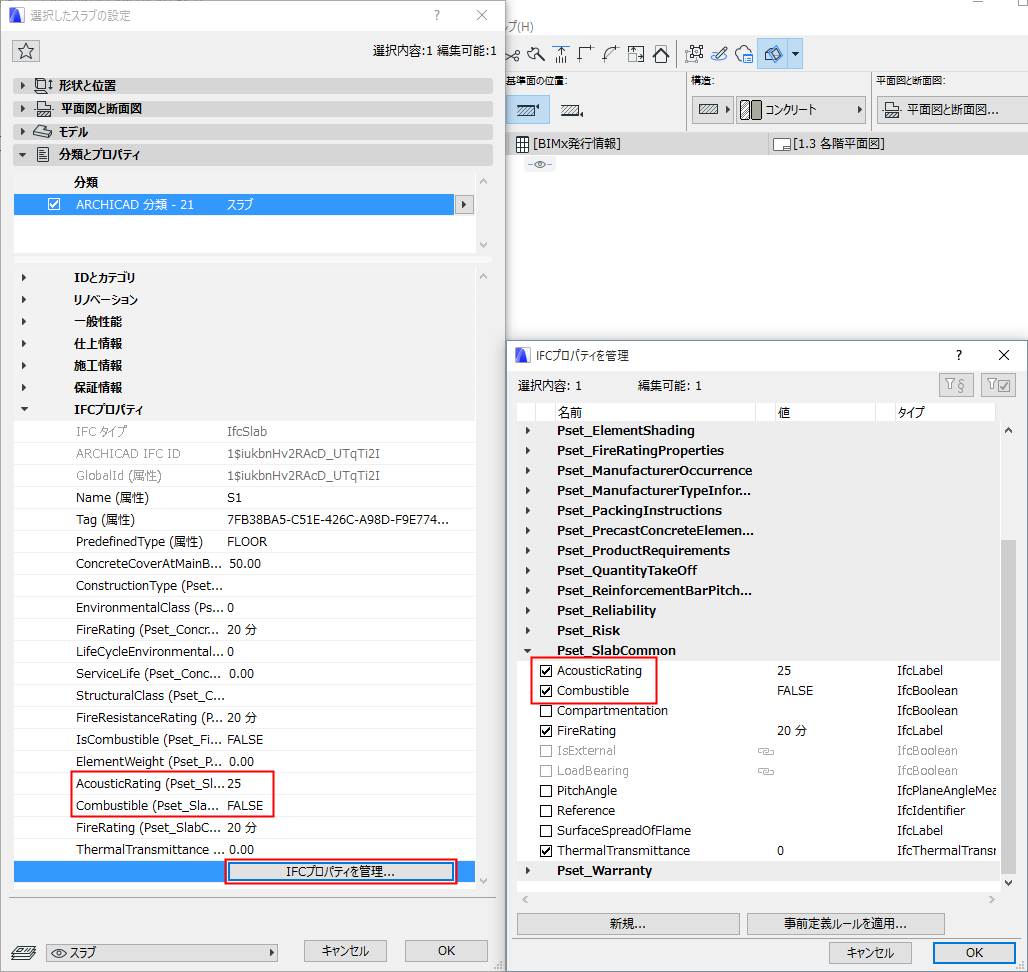This screenshot has height=972, width=1028.
Task: Open the favorites star in slab settings
Action: [x=26, y=50]
